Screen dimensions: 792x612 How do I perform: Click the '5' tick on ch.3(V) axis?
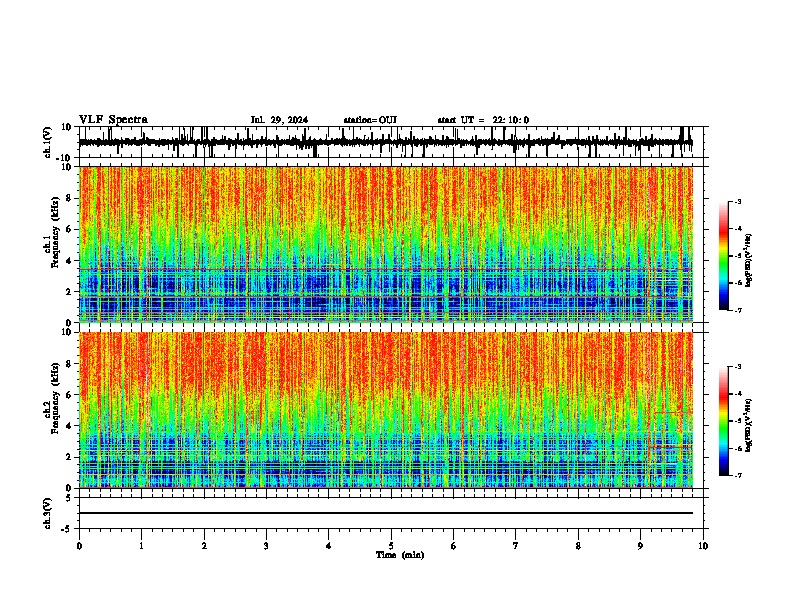point(69,498)
